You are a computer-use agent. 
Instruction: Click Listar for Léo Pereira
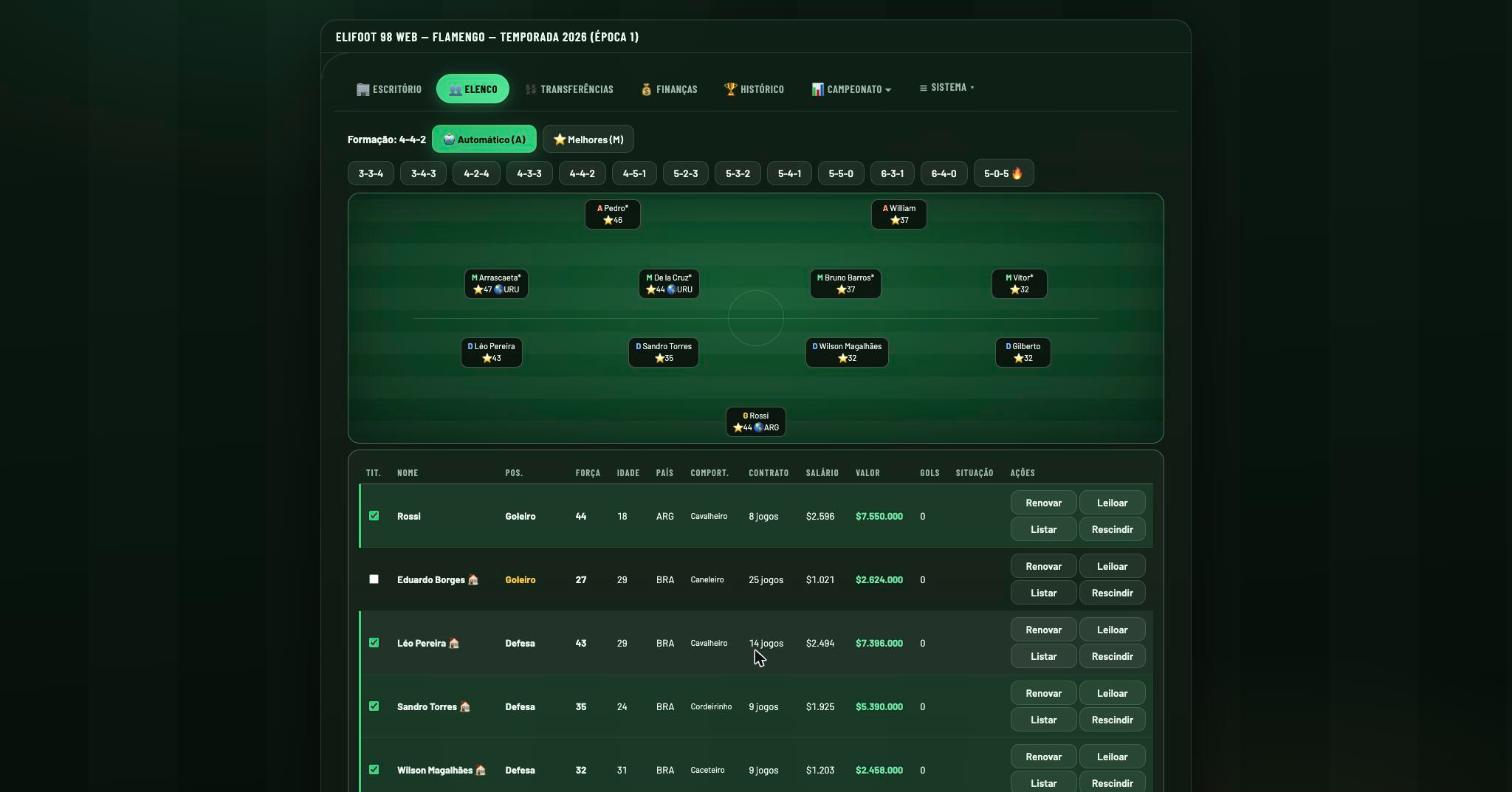[1043, 656]
